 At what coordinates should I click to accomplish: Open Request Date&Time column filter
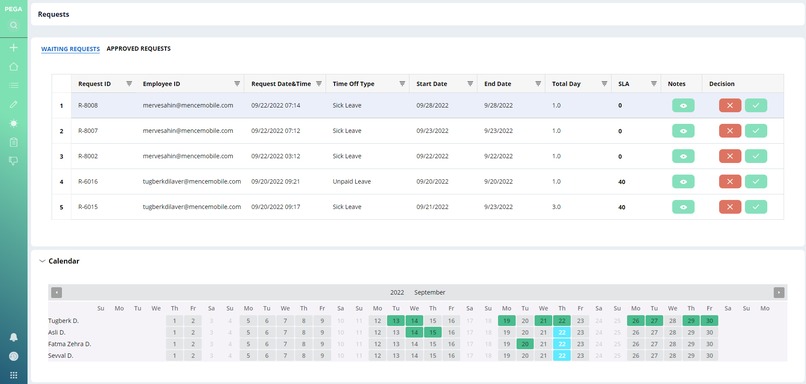(x=319, y=84)
